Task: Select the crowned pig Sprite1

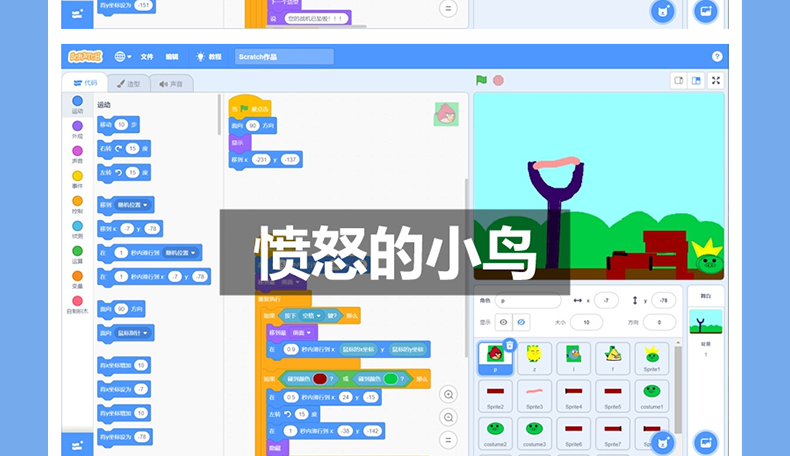Action: [652, 358]
